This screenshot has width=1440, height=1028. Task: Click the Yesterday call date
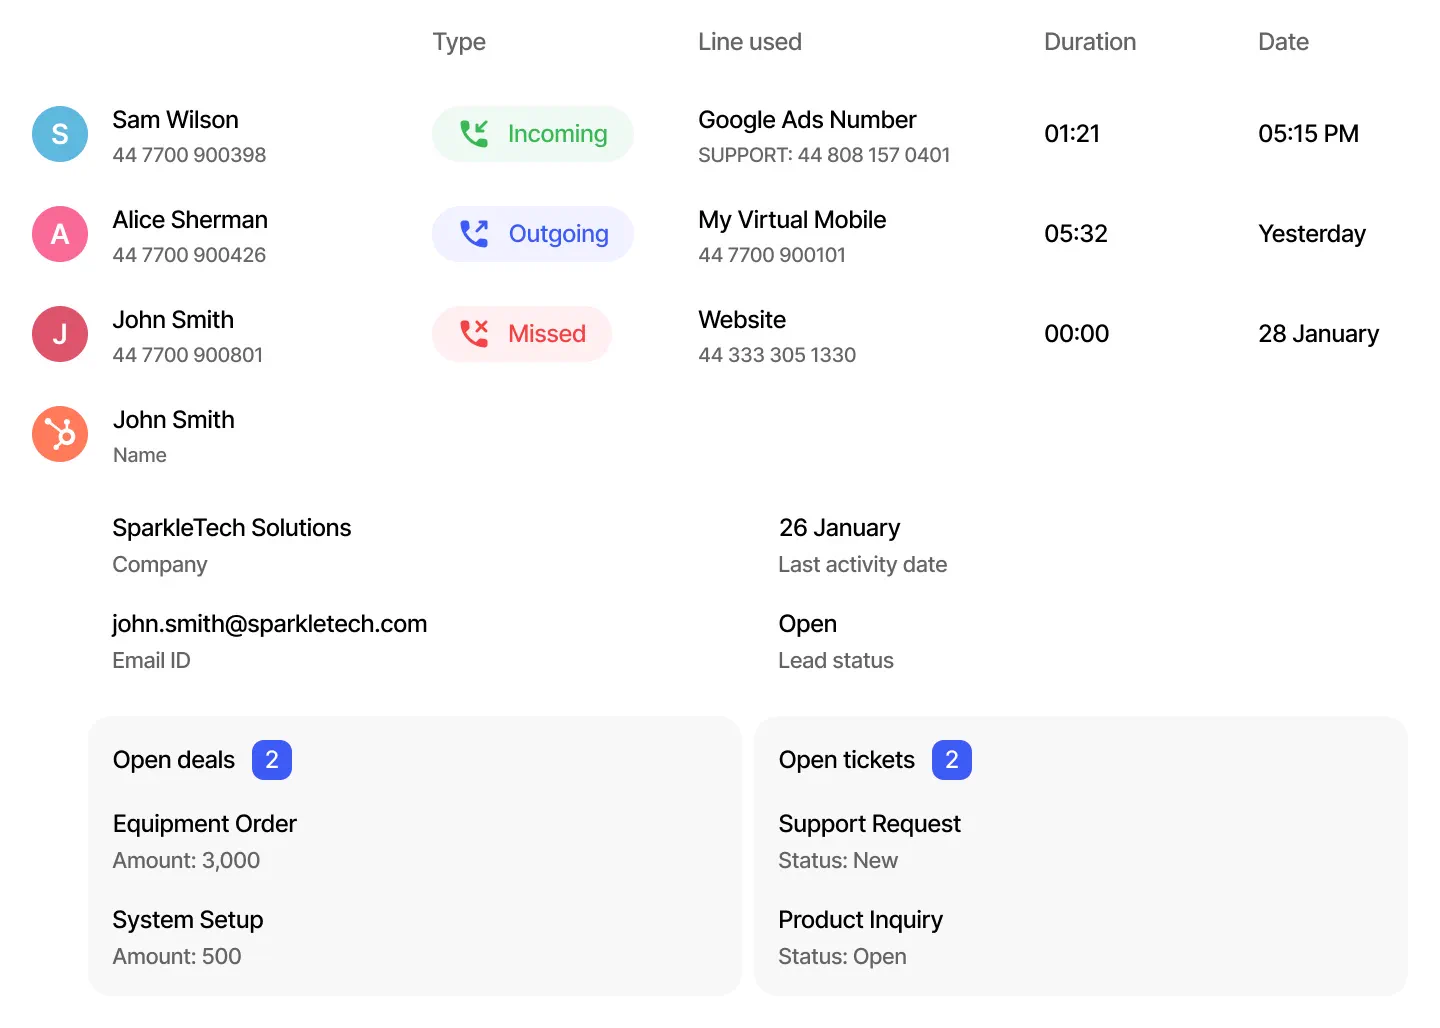click(1312, 234)
